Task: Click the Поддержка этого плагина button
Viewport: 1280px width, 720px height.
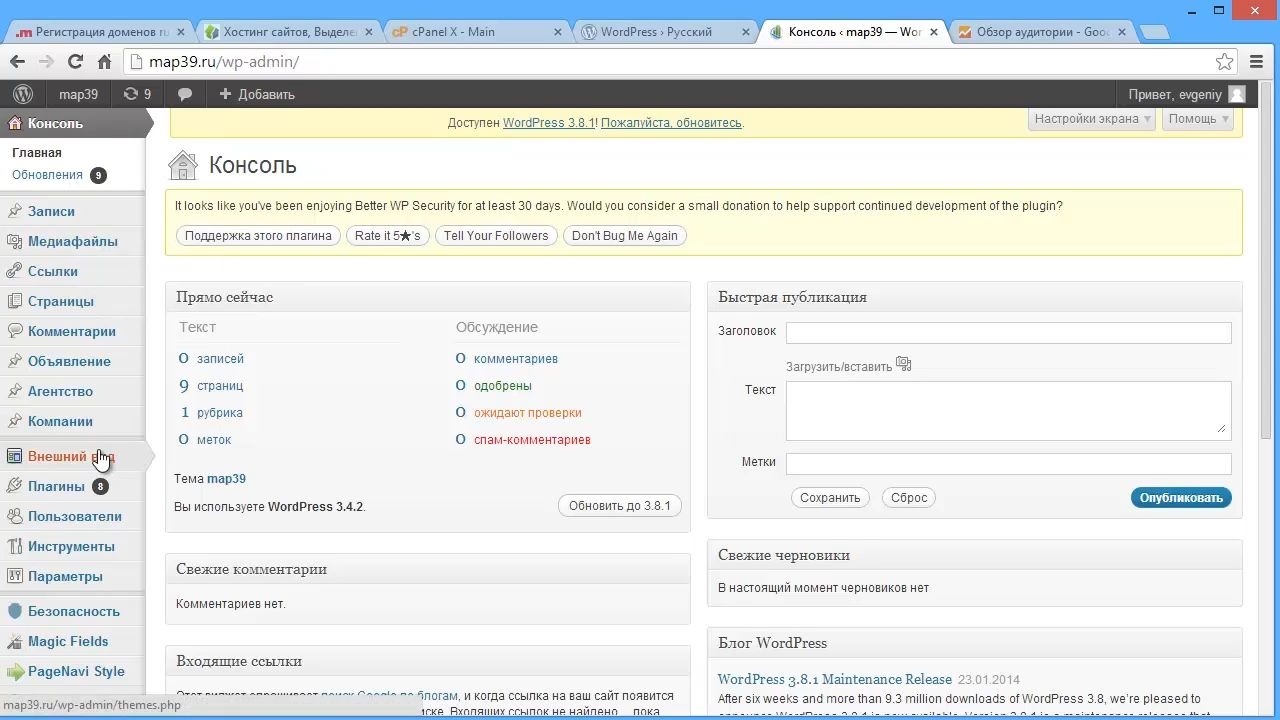Action: [258, 236]
